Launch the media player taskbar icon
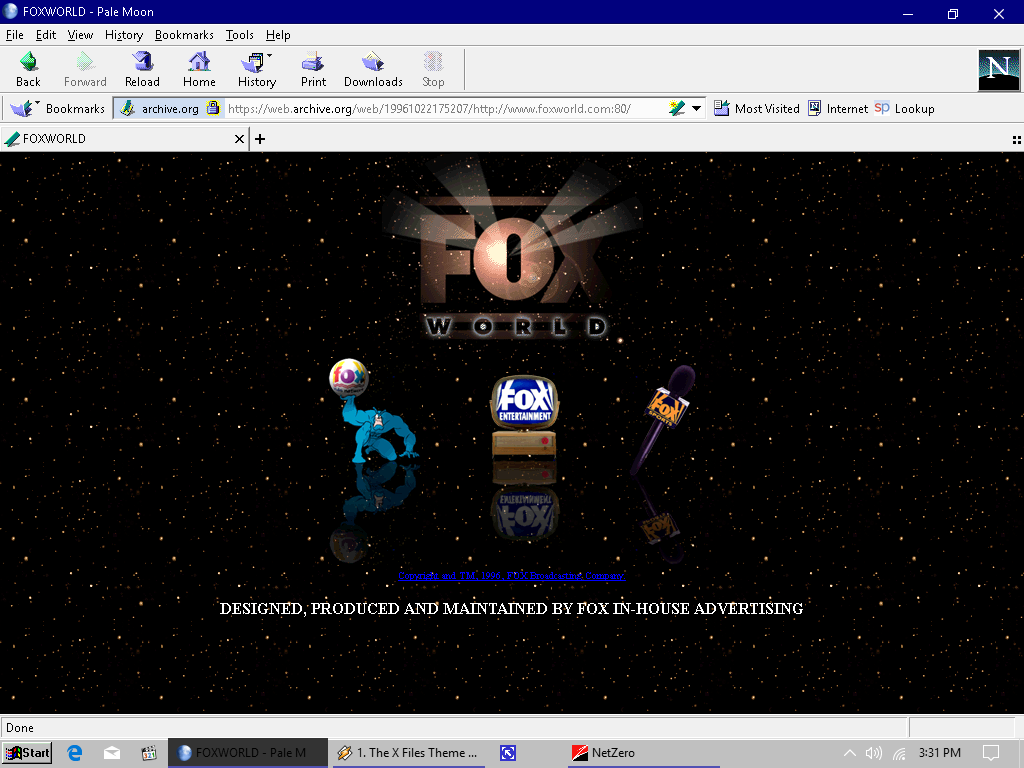Viewport: 1024px width, 768px height. pyautogui.click(x=149, y=753)
